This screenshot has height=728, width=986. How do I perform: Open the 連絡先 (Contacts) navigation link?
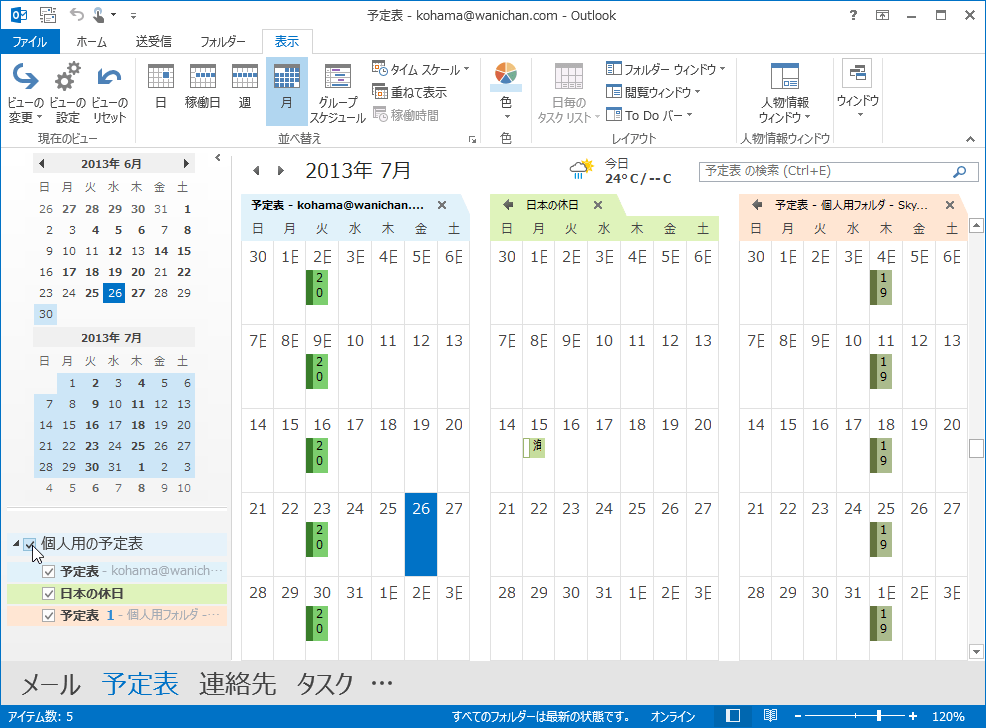pos(238,684)
